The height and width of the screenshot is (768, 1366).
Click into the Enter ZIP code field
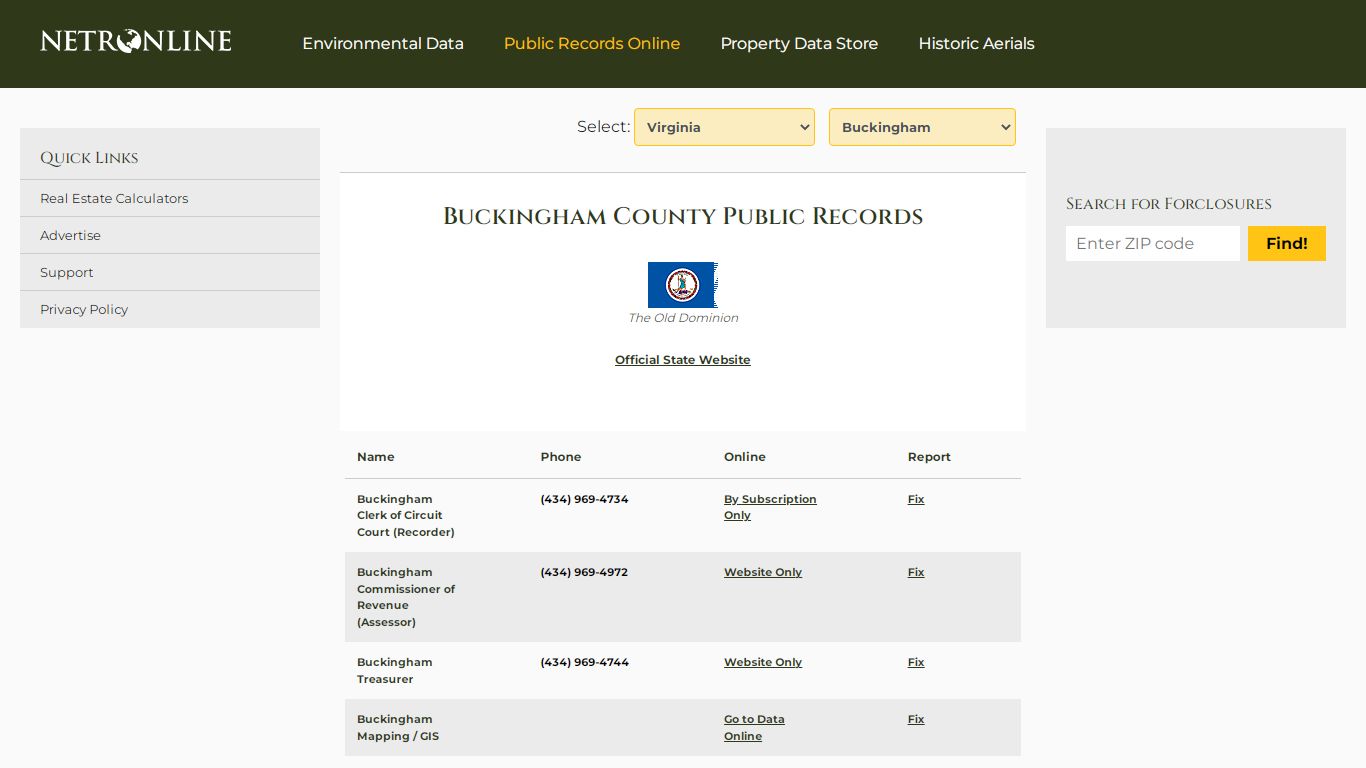click(x=1153, y=243)
